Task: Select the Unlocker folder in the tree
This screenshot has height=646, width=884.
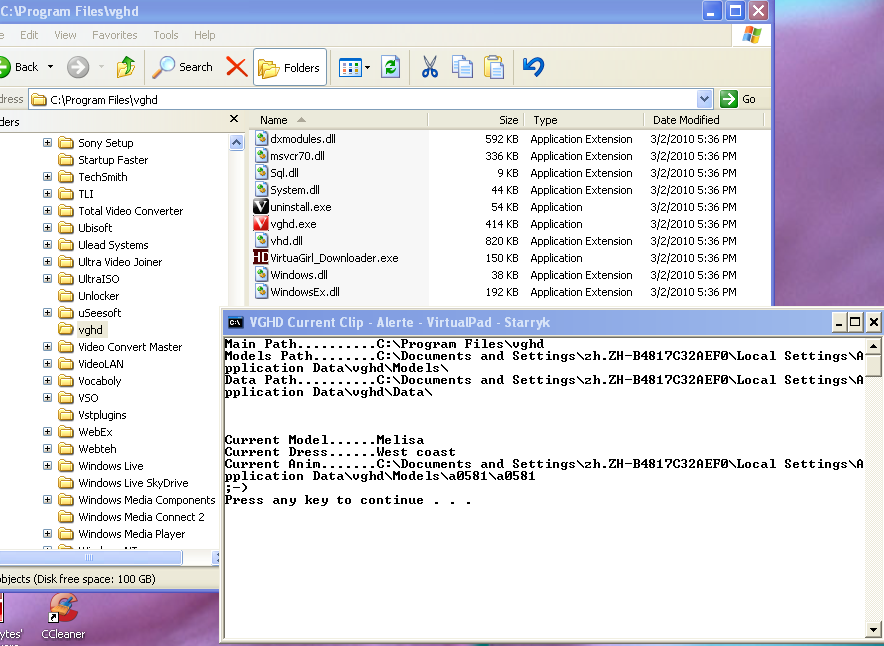Action: (99, 296)
